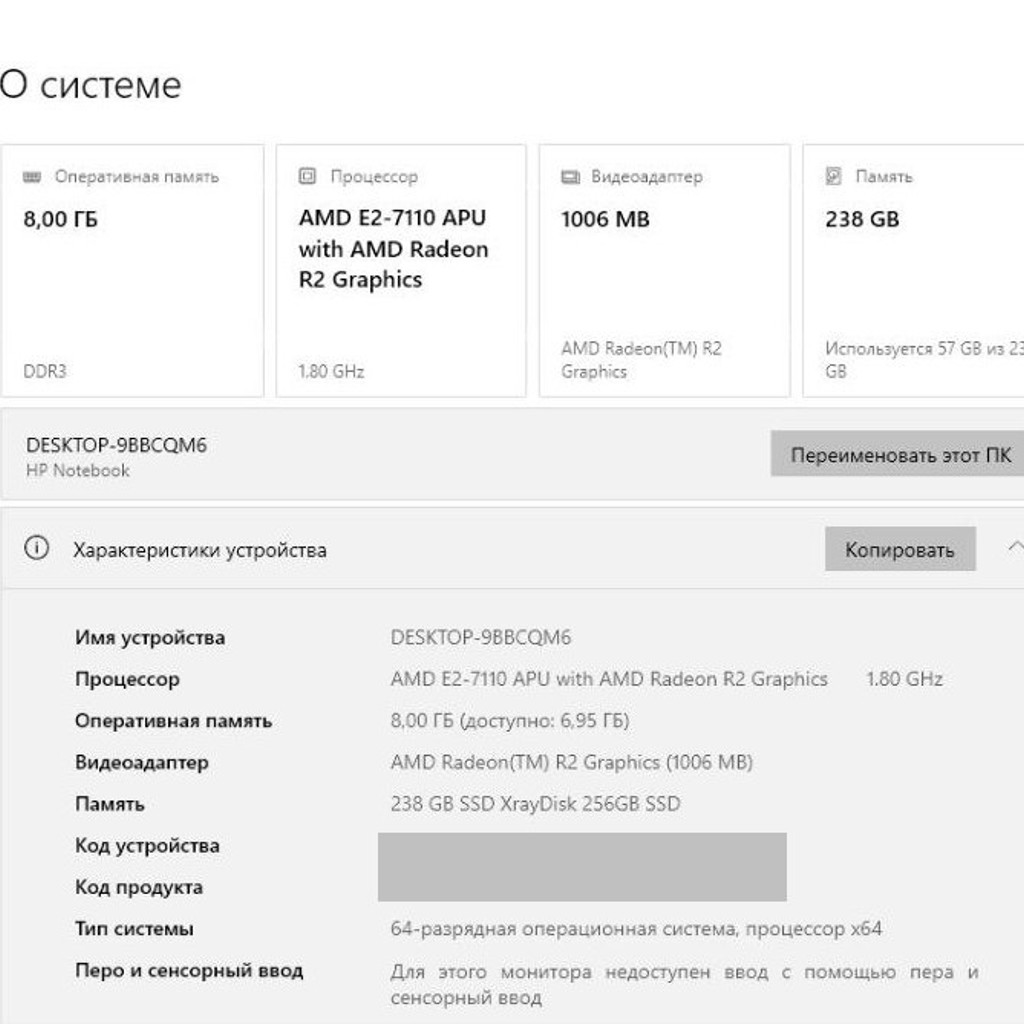Click the Переименовать этот ПК button
Viewport: 1024px width, 1024px height.
(x=897, y=454)
